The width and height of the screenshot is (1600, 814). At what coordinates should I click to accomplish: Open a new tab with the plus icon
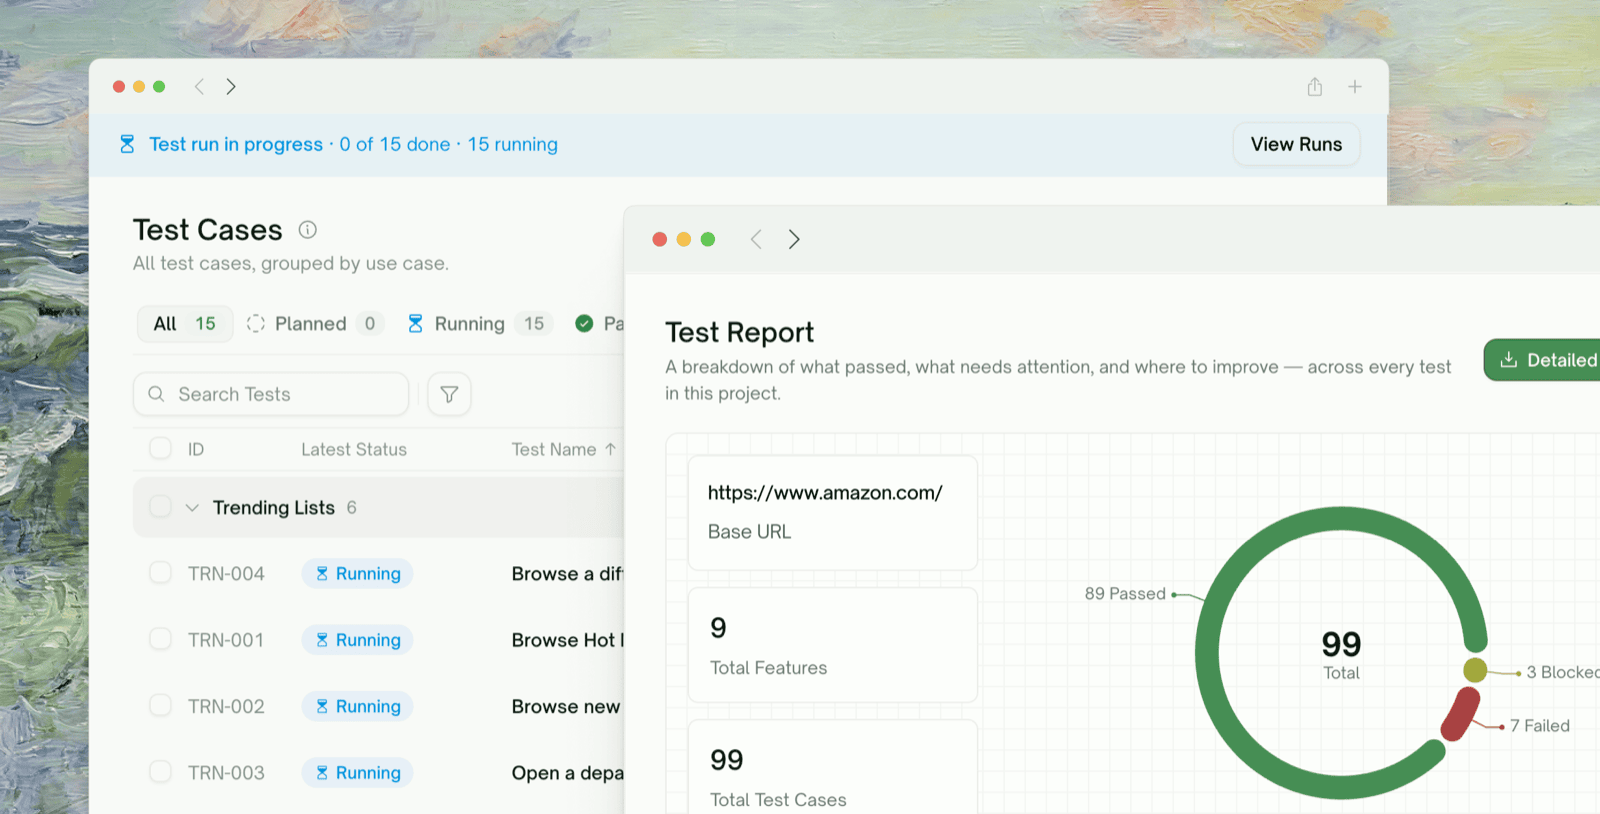point(1355,87)
